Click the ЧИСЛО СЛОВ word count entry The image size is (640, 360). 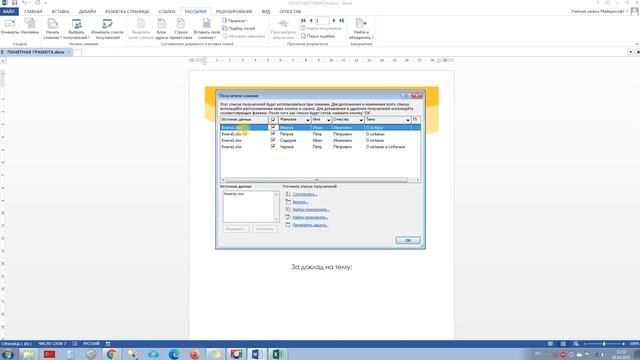pyautogui.click(x=52, y=344)
